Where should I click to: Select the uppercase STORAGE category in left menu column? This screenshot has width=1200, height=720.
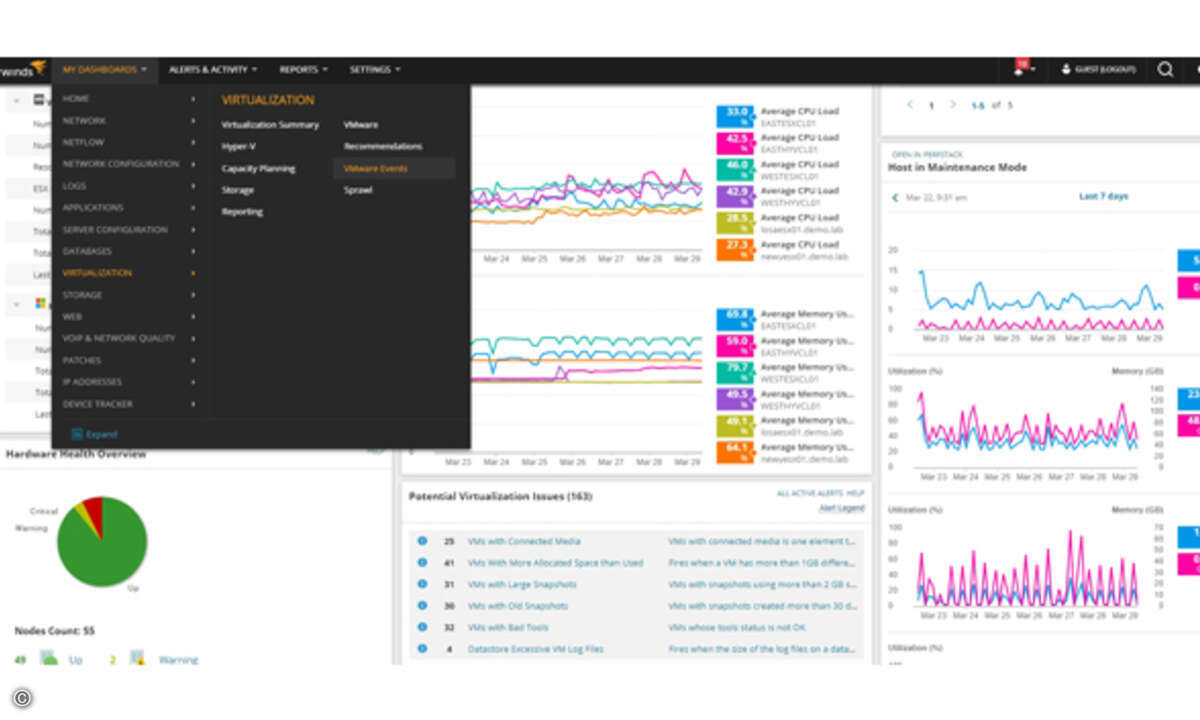[82, 295]
